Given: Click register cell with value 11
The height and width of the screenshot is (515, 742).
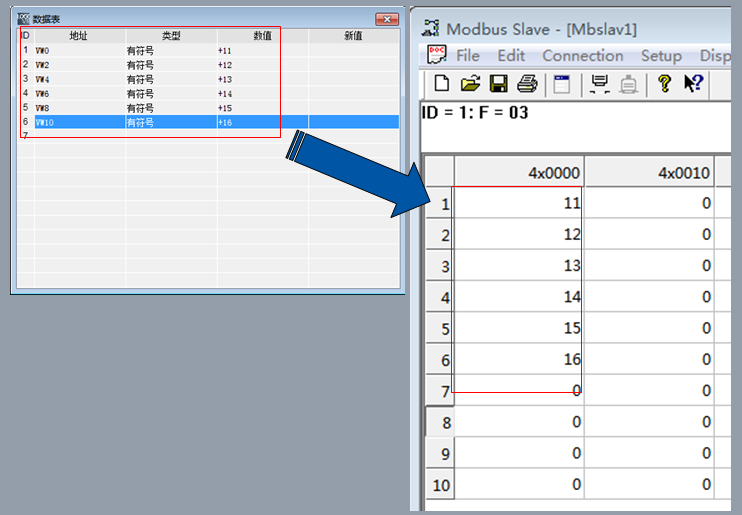Looking at the screenshot, I should coord(519,203).
